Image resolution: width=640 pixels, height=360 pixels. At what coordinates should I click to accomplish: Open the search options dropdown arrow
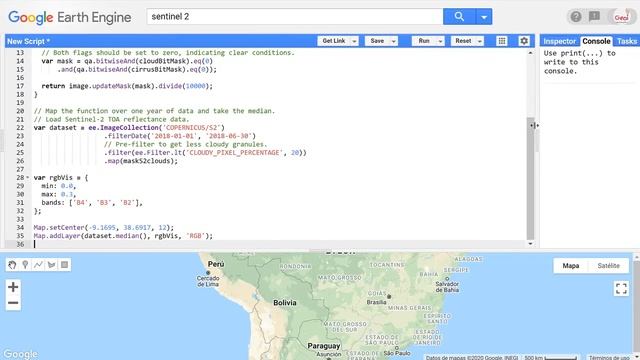point(484,17)
